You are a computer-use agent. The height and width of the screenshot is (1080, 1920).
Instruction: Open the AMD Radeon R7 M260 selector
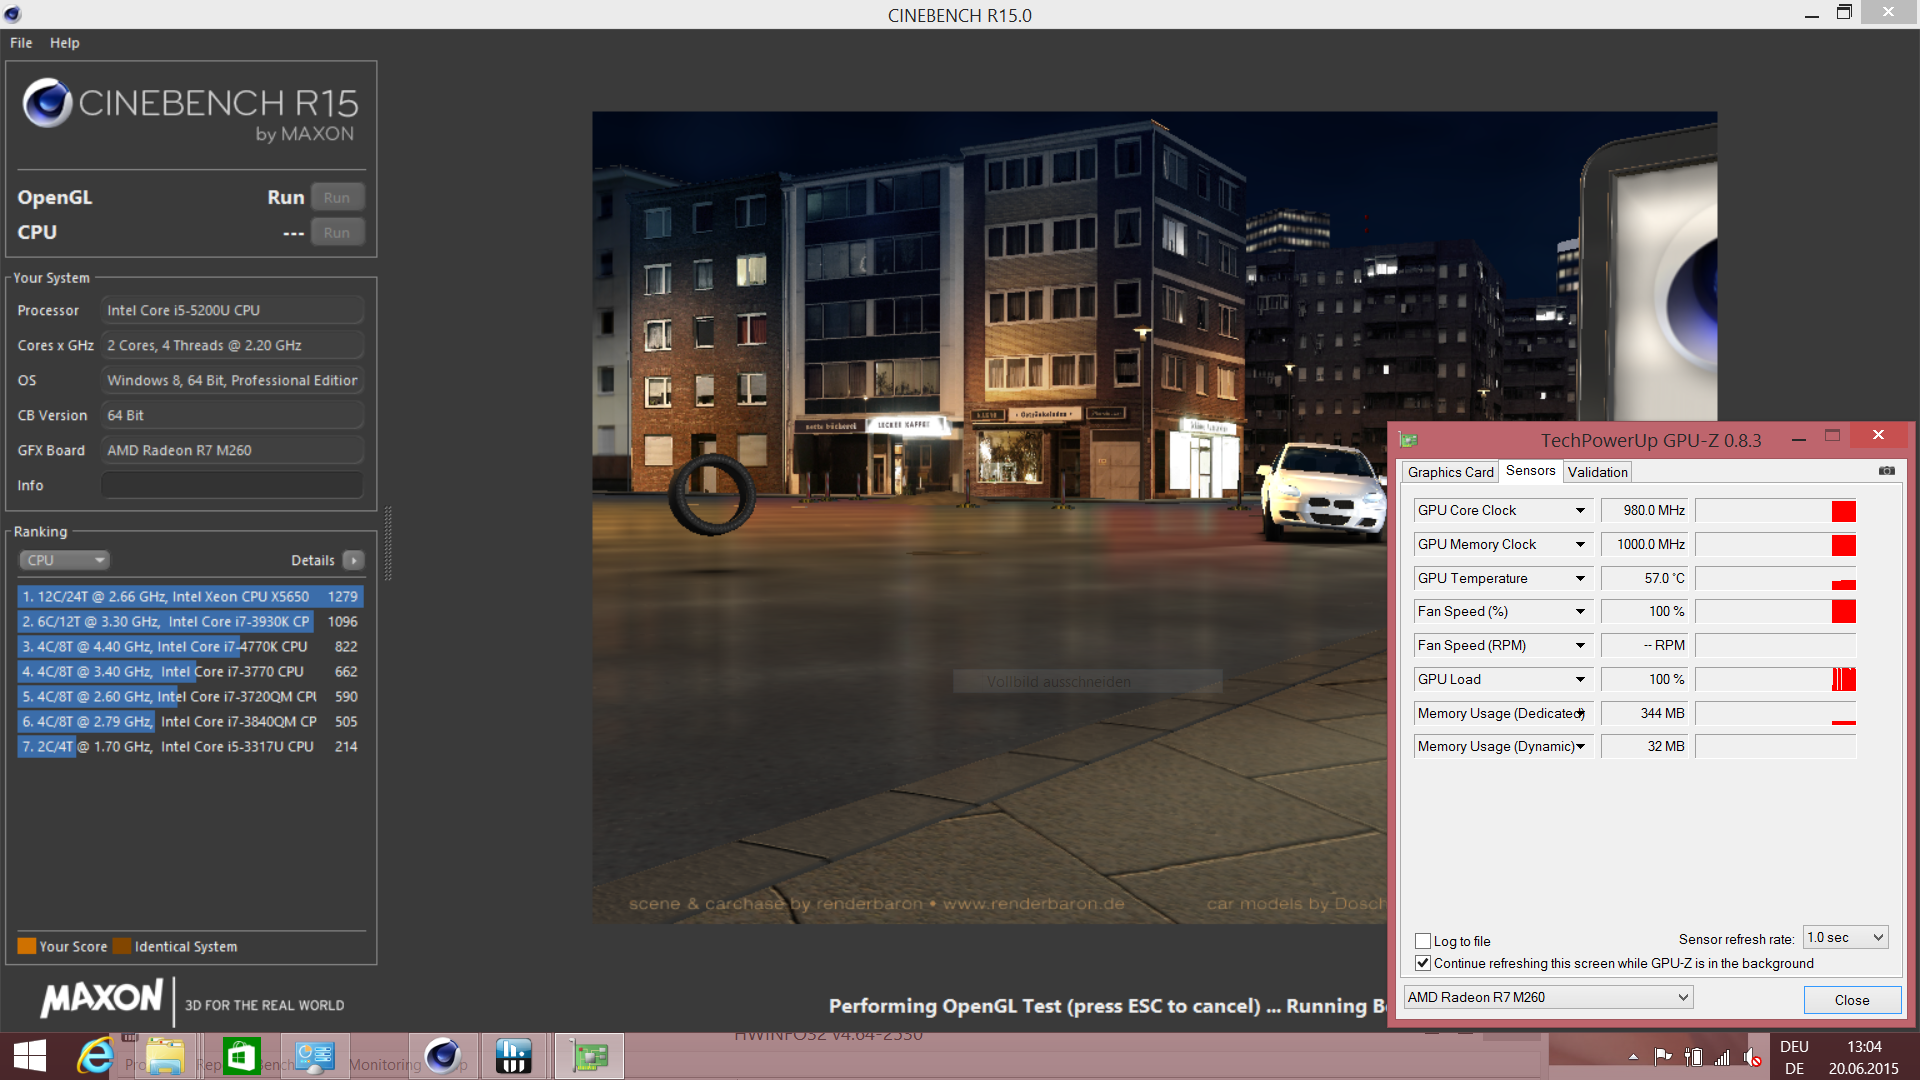point(1548,997)
